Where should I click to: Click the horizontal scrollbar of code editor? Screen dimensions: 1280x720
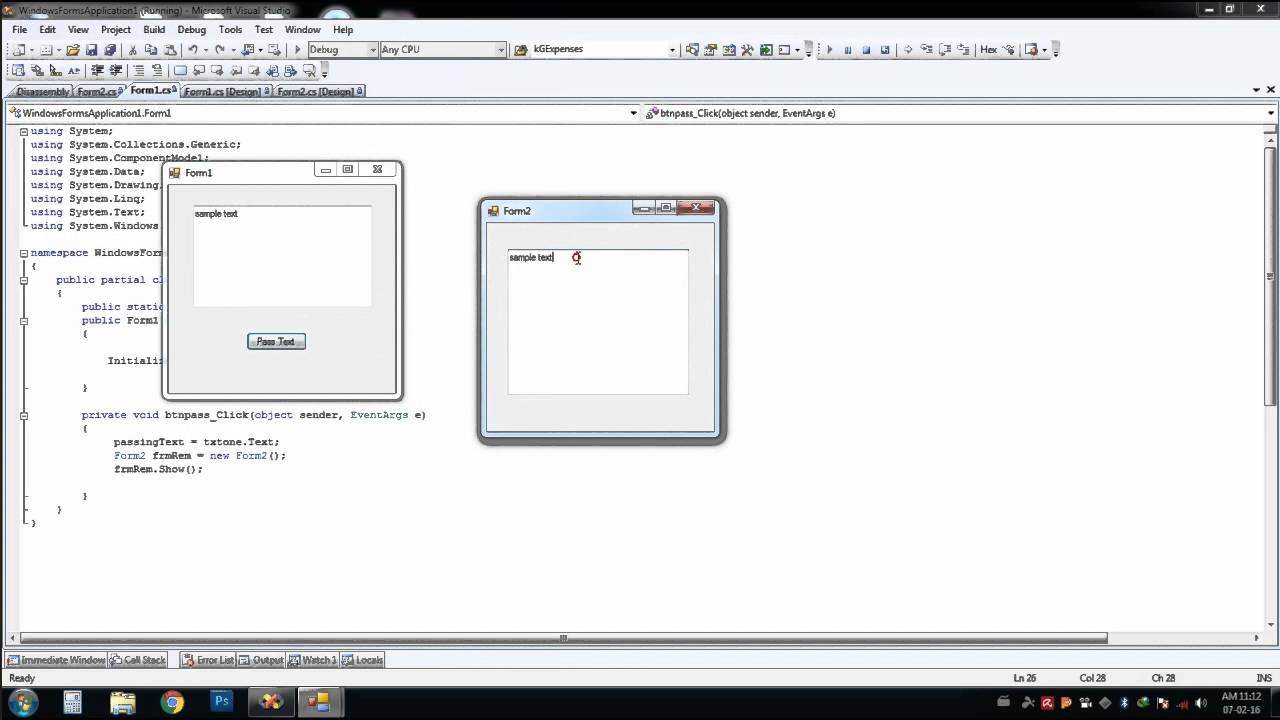(563, 638)
